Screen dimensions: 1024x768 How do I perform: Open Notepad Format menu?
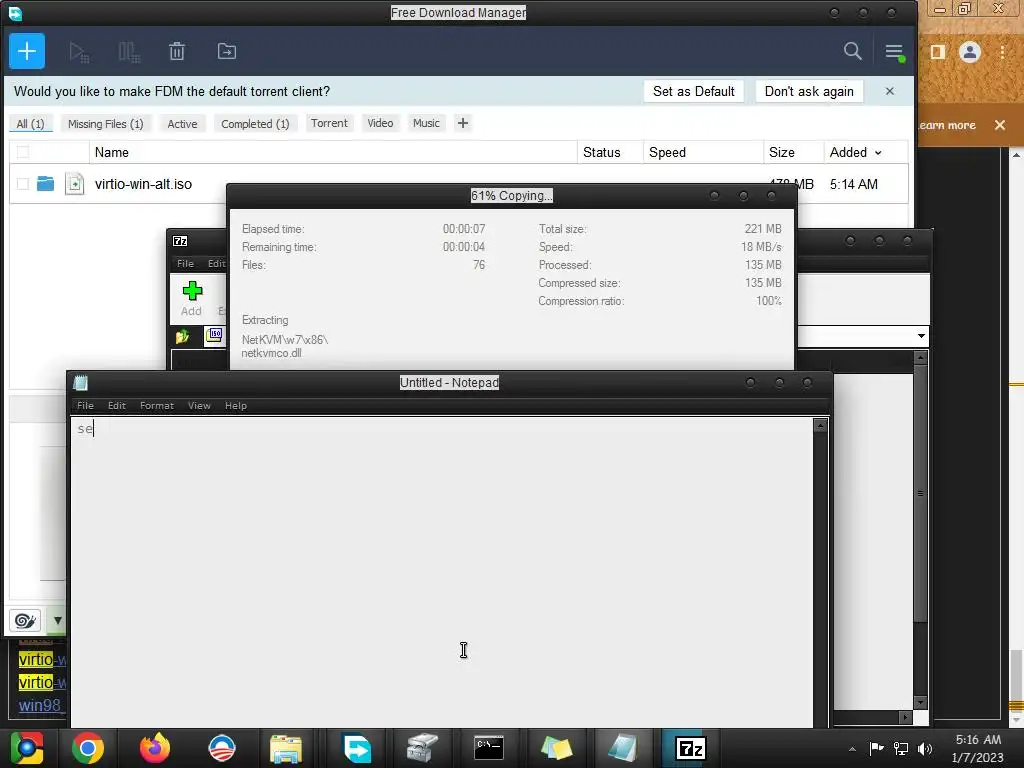pos(157,406)
